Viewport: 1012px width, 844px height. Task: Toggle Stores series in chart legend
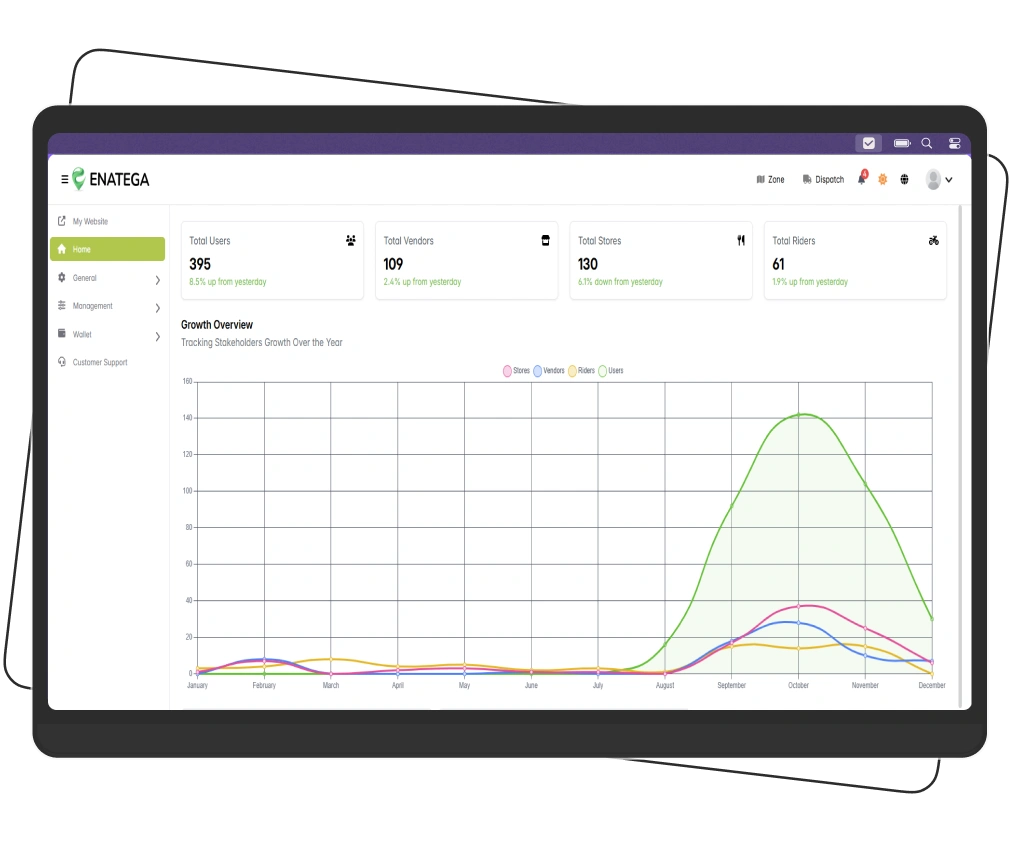click(516, 370)
